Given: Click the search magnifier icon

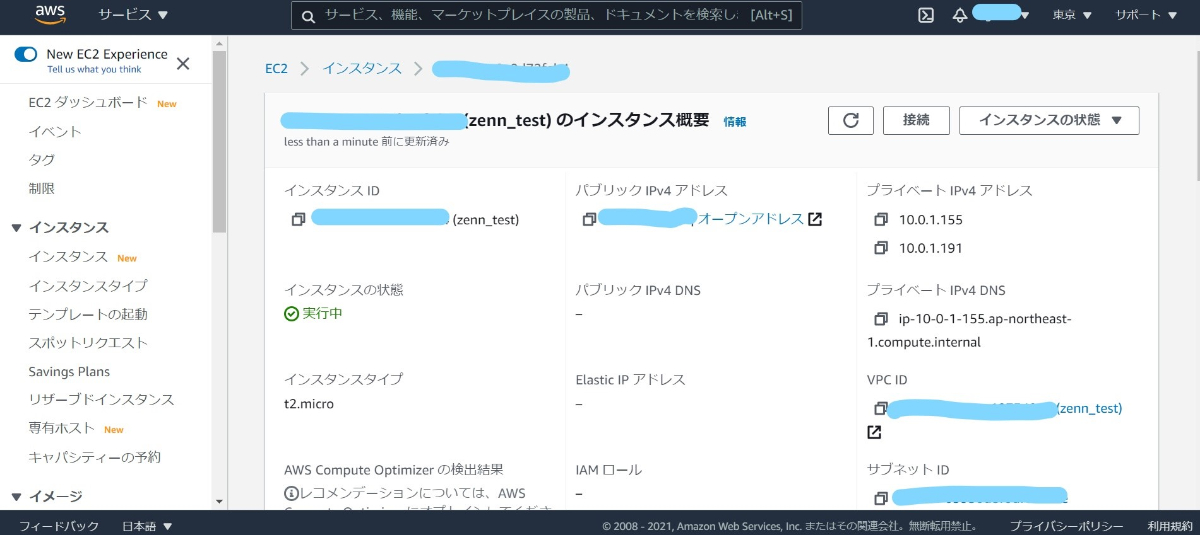Looking at the screenshot, I should (310, 16).
